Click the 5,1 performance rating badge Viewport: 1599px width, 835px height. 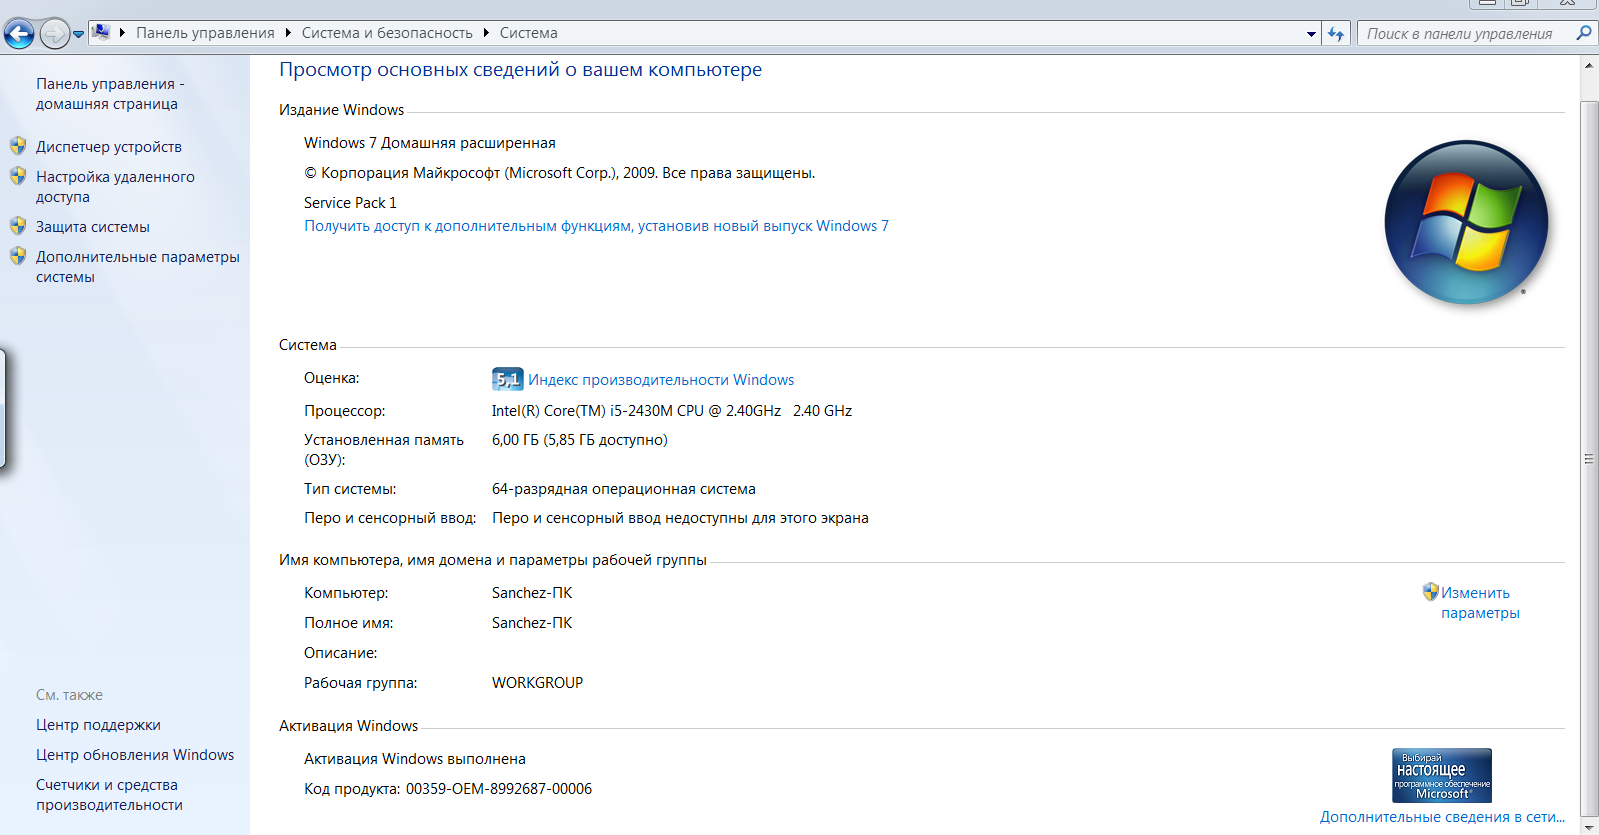508,379
